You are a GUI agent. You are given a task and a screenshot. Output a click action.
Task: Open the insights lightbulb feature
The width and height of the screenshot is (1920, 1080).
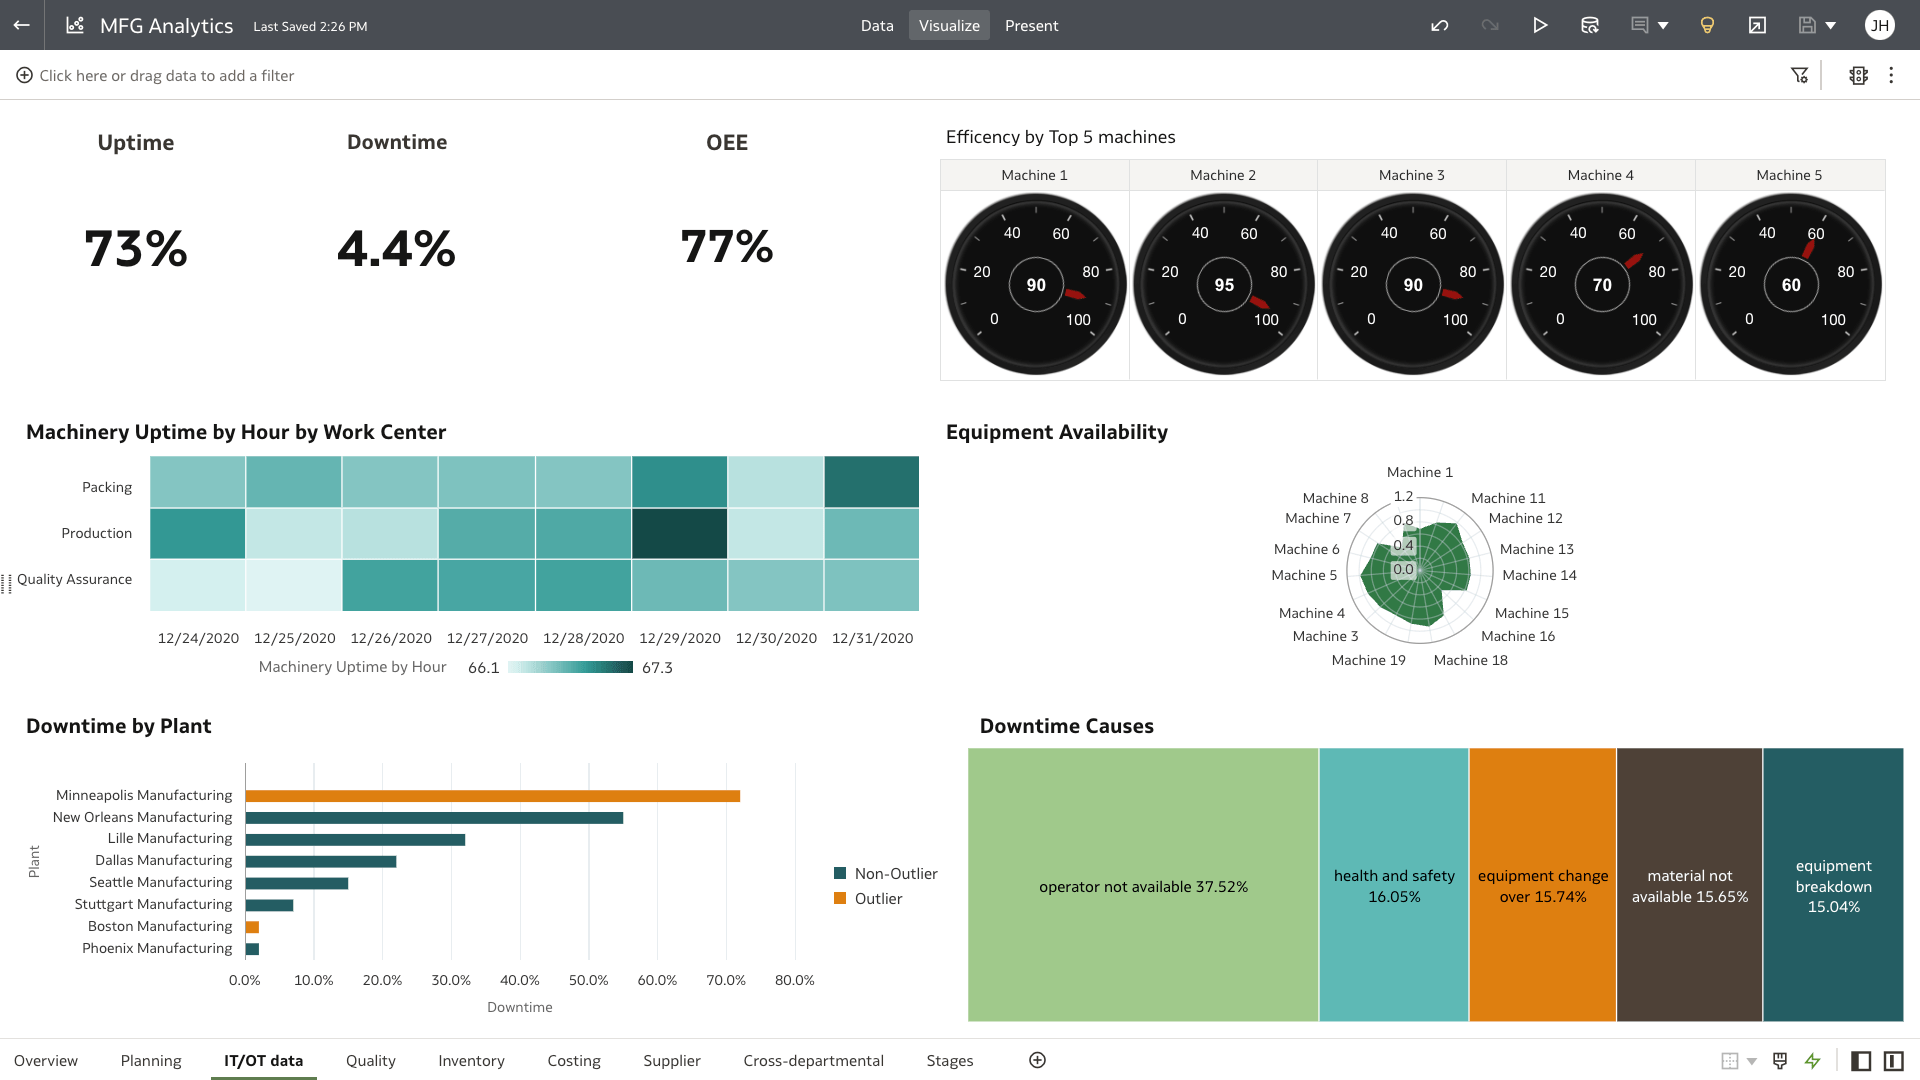tap(1707, 25)
